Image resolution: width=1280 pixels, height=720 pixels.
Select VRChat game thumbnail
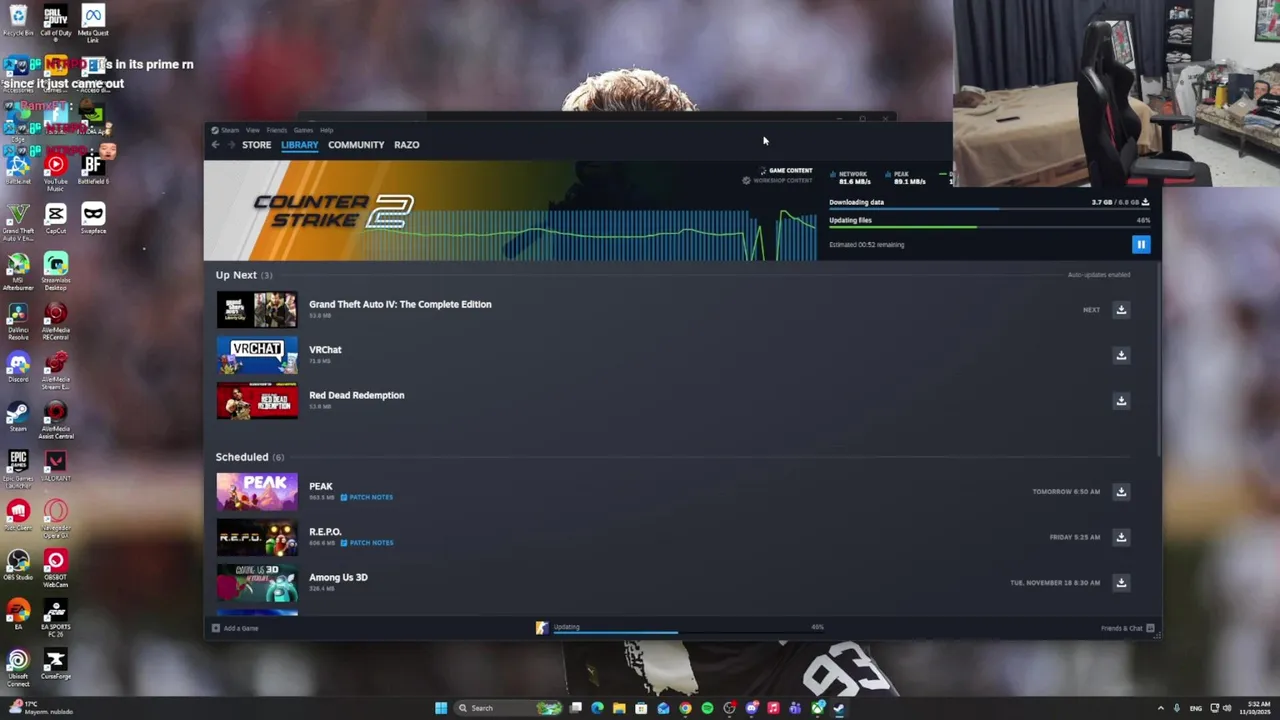click(x=257, y=355)
